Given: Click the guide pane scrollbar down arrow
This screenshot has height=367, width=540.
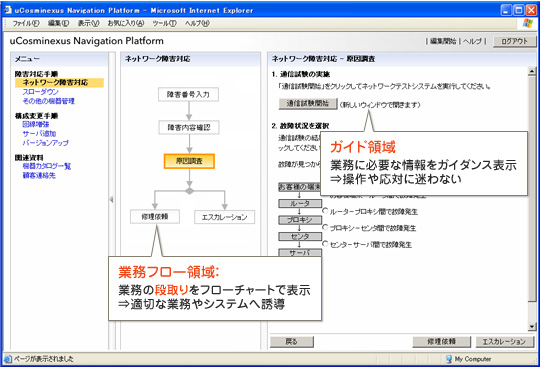Looking at the screenshot, I should pos(532,326).
